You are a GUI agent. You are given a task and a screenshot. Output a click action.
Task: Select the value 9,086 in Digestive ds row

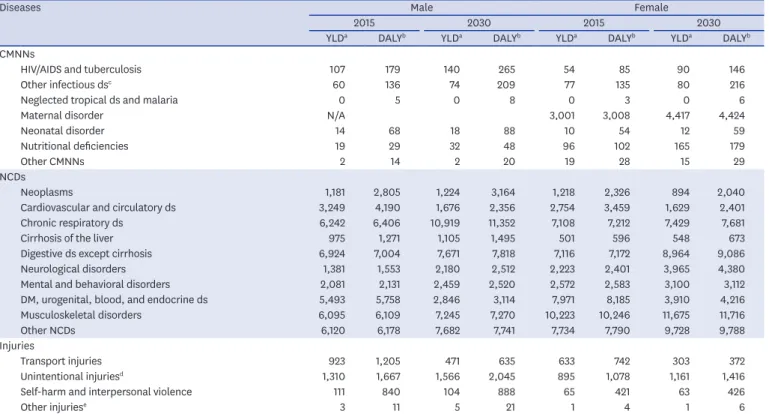pyautogui.click(x=732, y=254)
